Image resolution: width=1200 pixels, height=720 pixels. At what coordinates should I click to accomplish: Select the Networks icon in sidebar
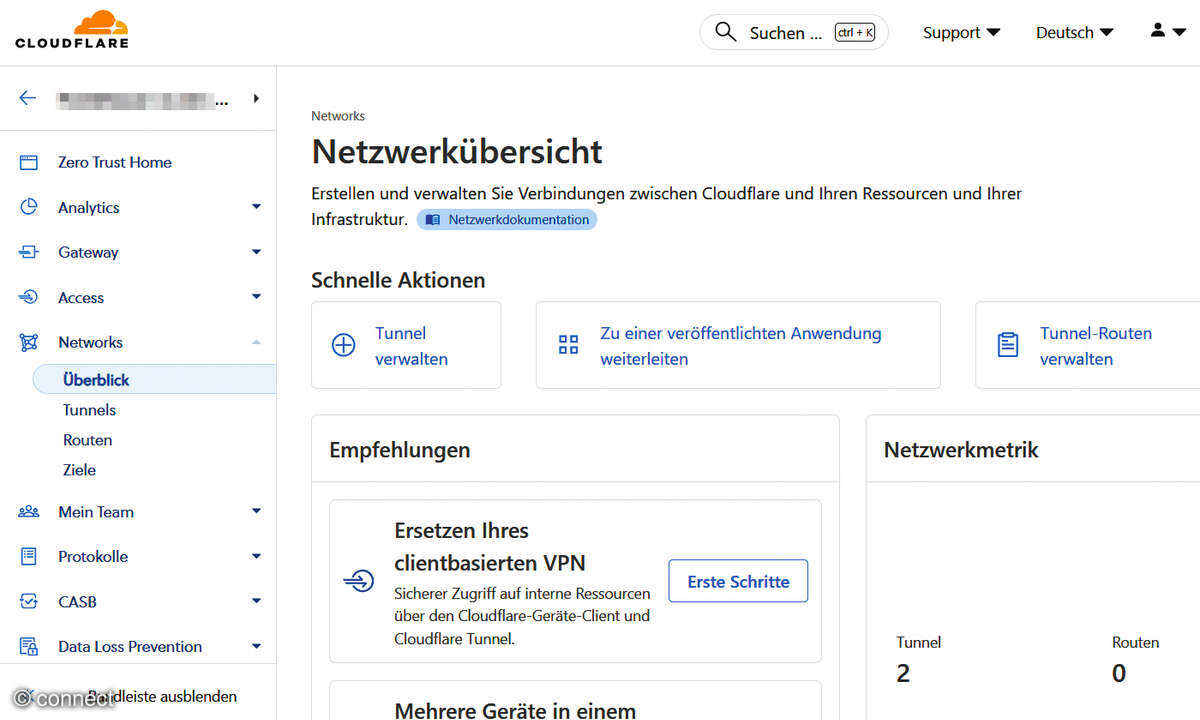[27, 342]
